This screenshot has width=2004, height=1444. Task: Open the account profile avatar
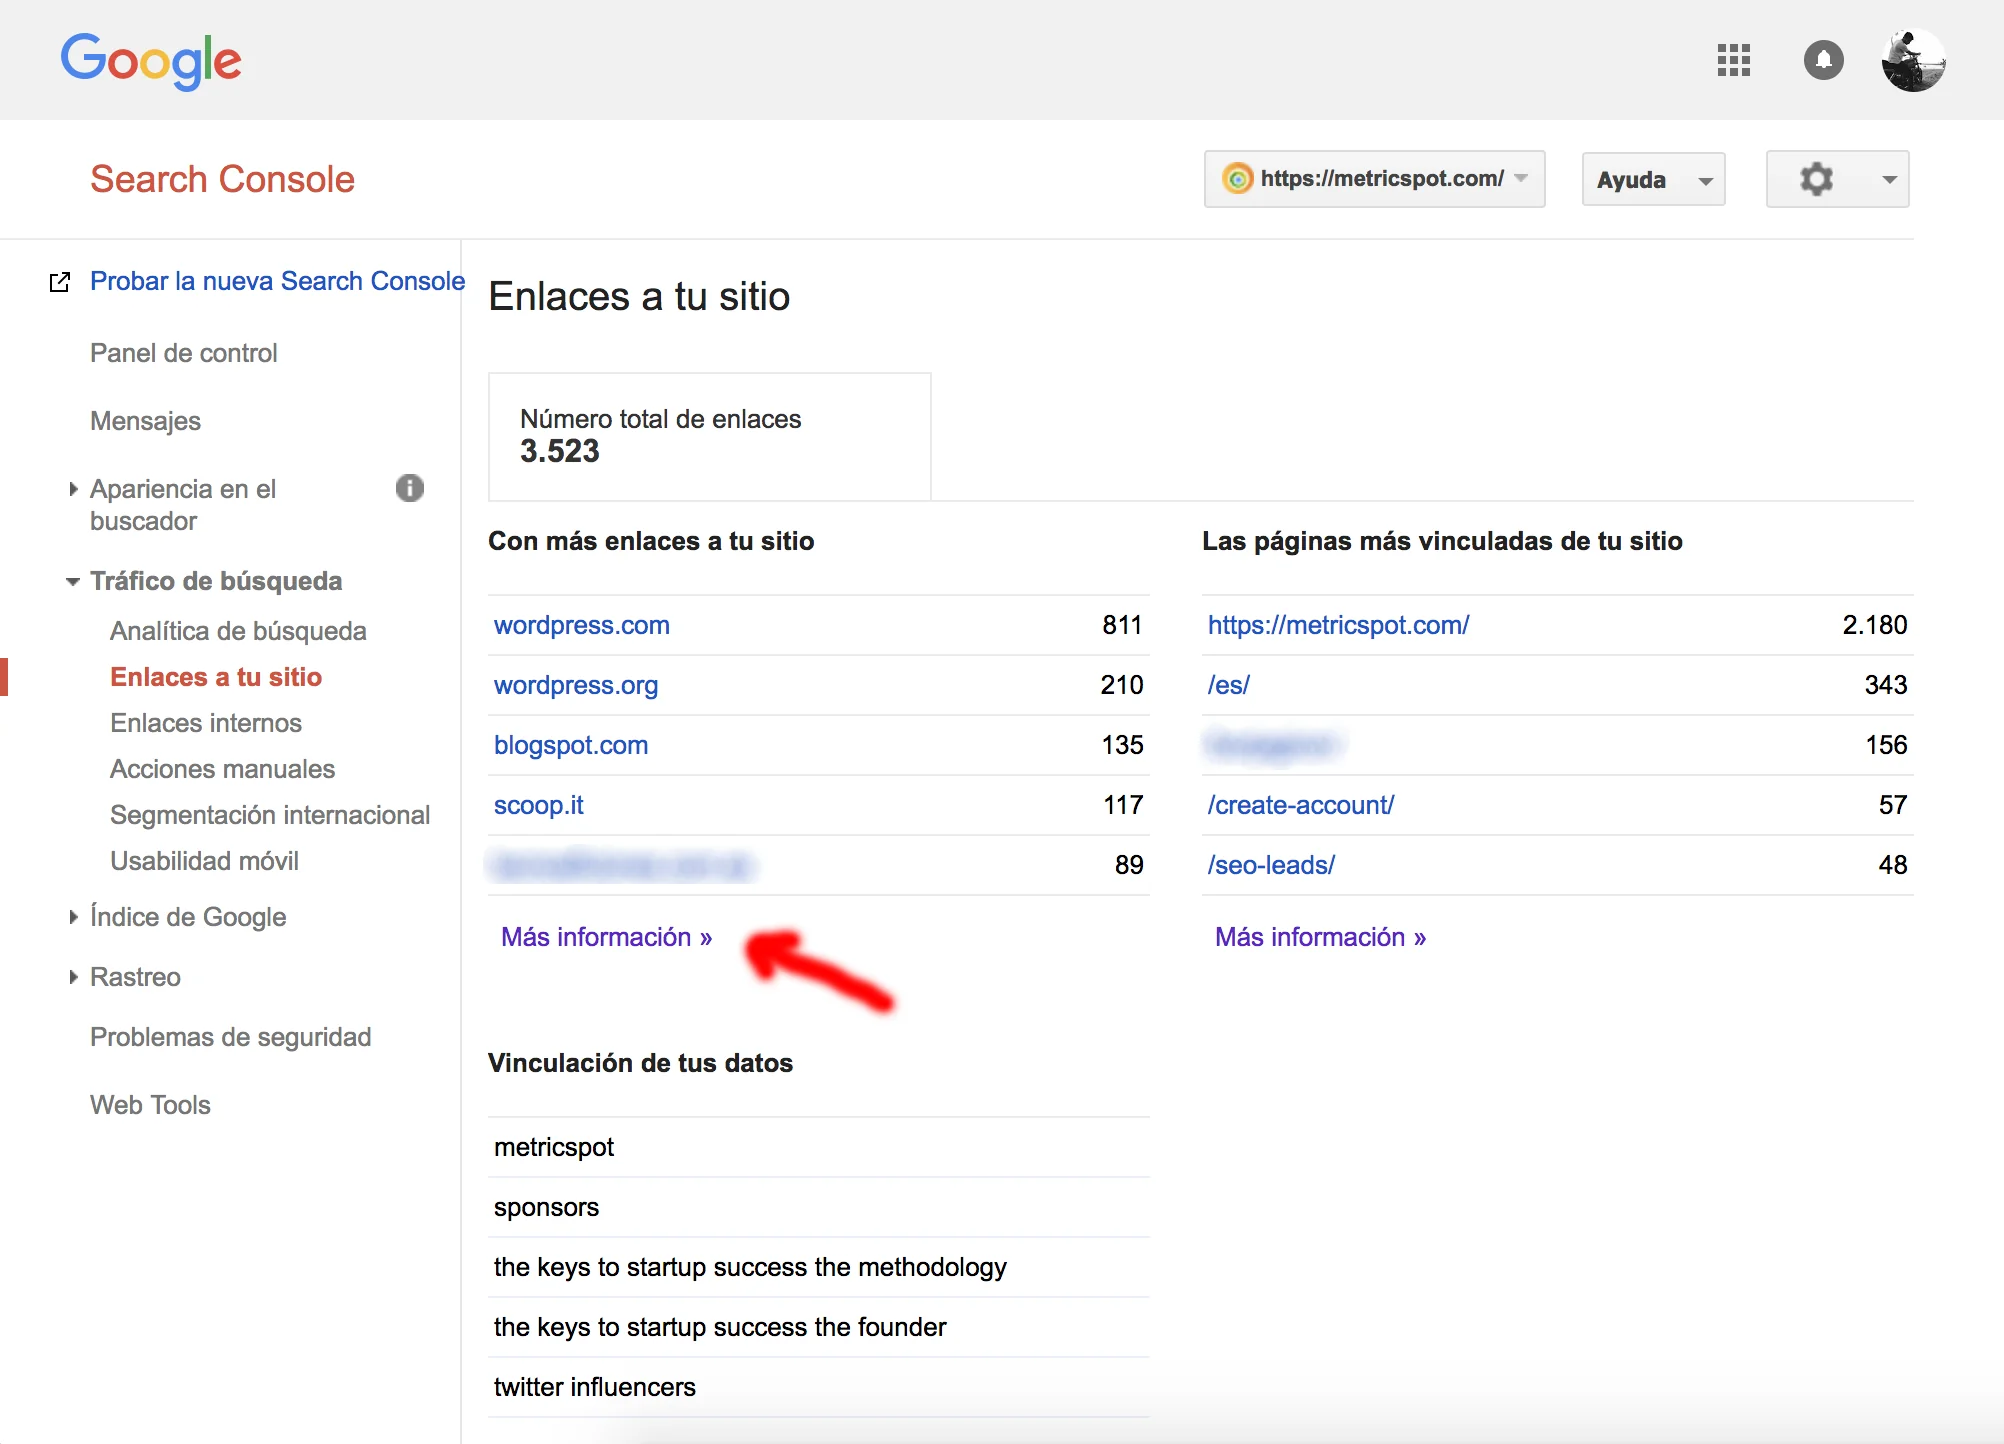pos(1913,60)
